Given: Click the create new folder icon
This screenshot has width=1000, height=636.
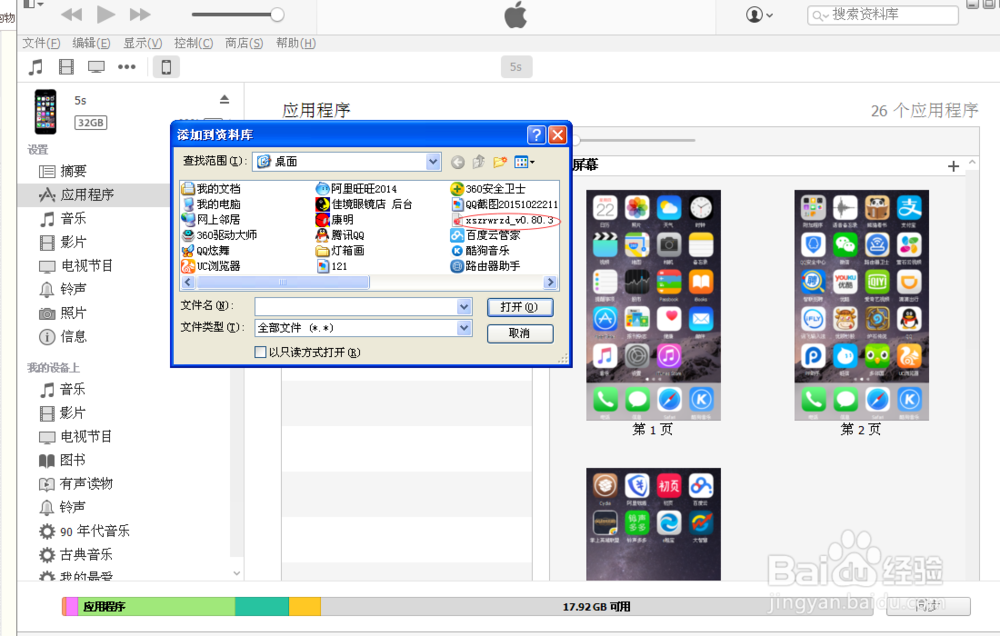Looking at the screenshot, I should 500,162.
